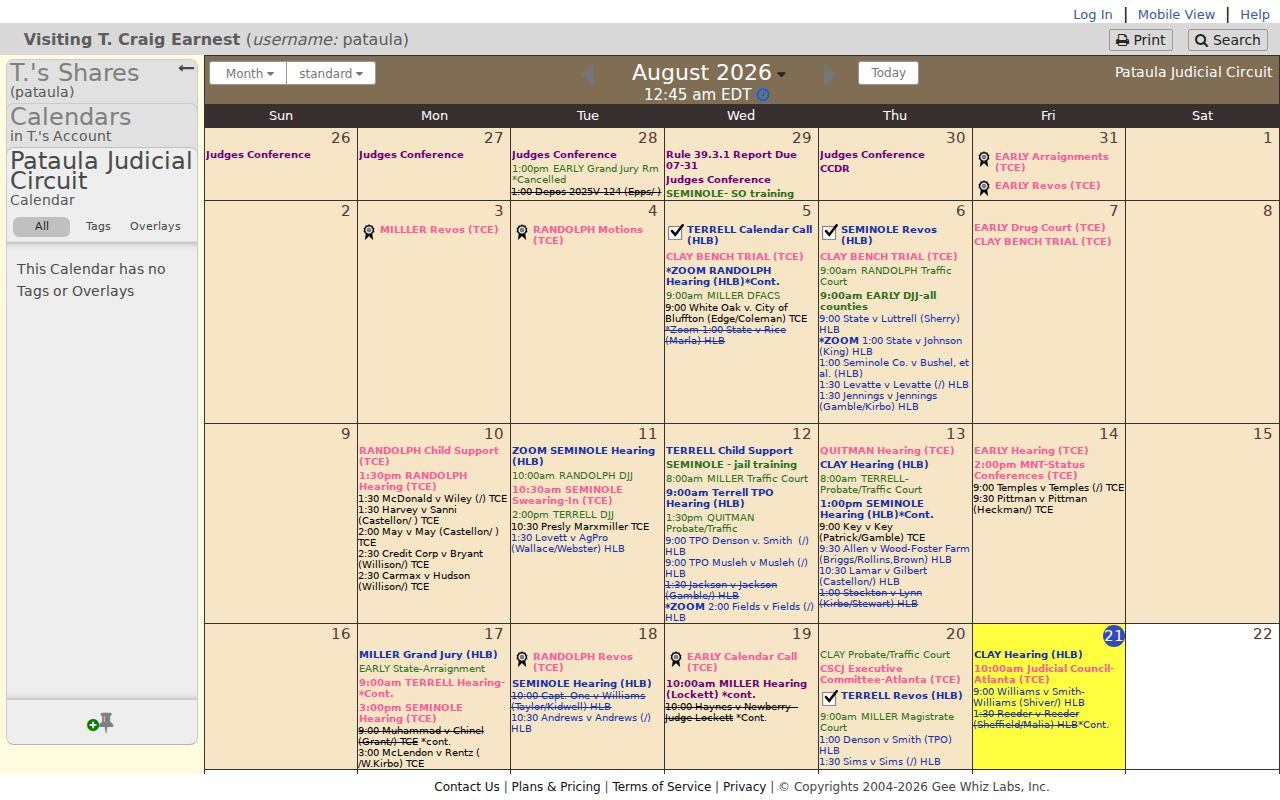Image resolution: width=1280 pixels, height=800 pixels.
Task: Open the 'CLAY Hearing (HLB)' event on the 21st
Action: click(1028, 655)
